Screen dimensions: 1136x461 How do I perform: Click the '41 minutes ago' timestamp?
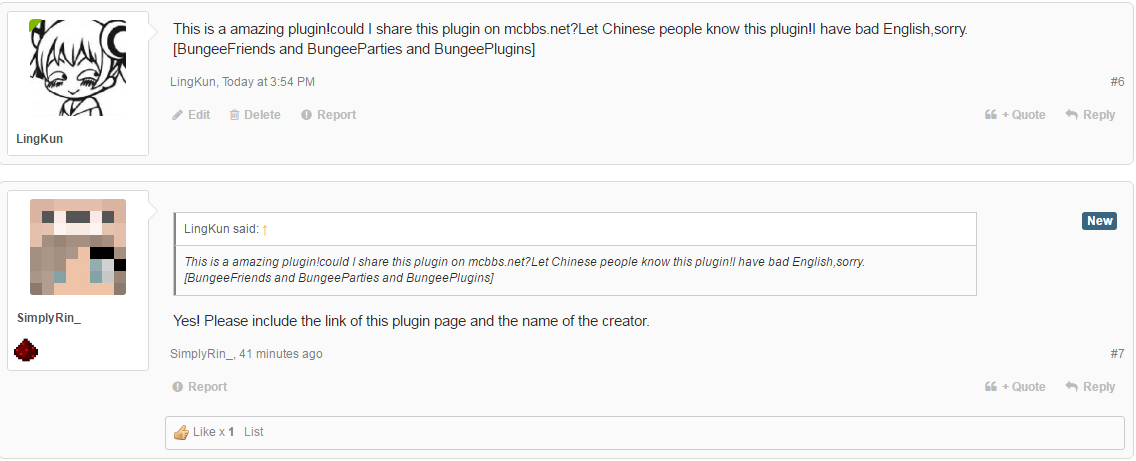pyautogui.click(x=281, y=354)
